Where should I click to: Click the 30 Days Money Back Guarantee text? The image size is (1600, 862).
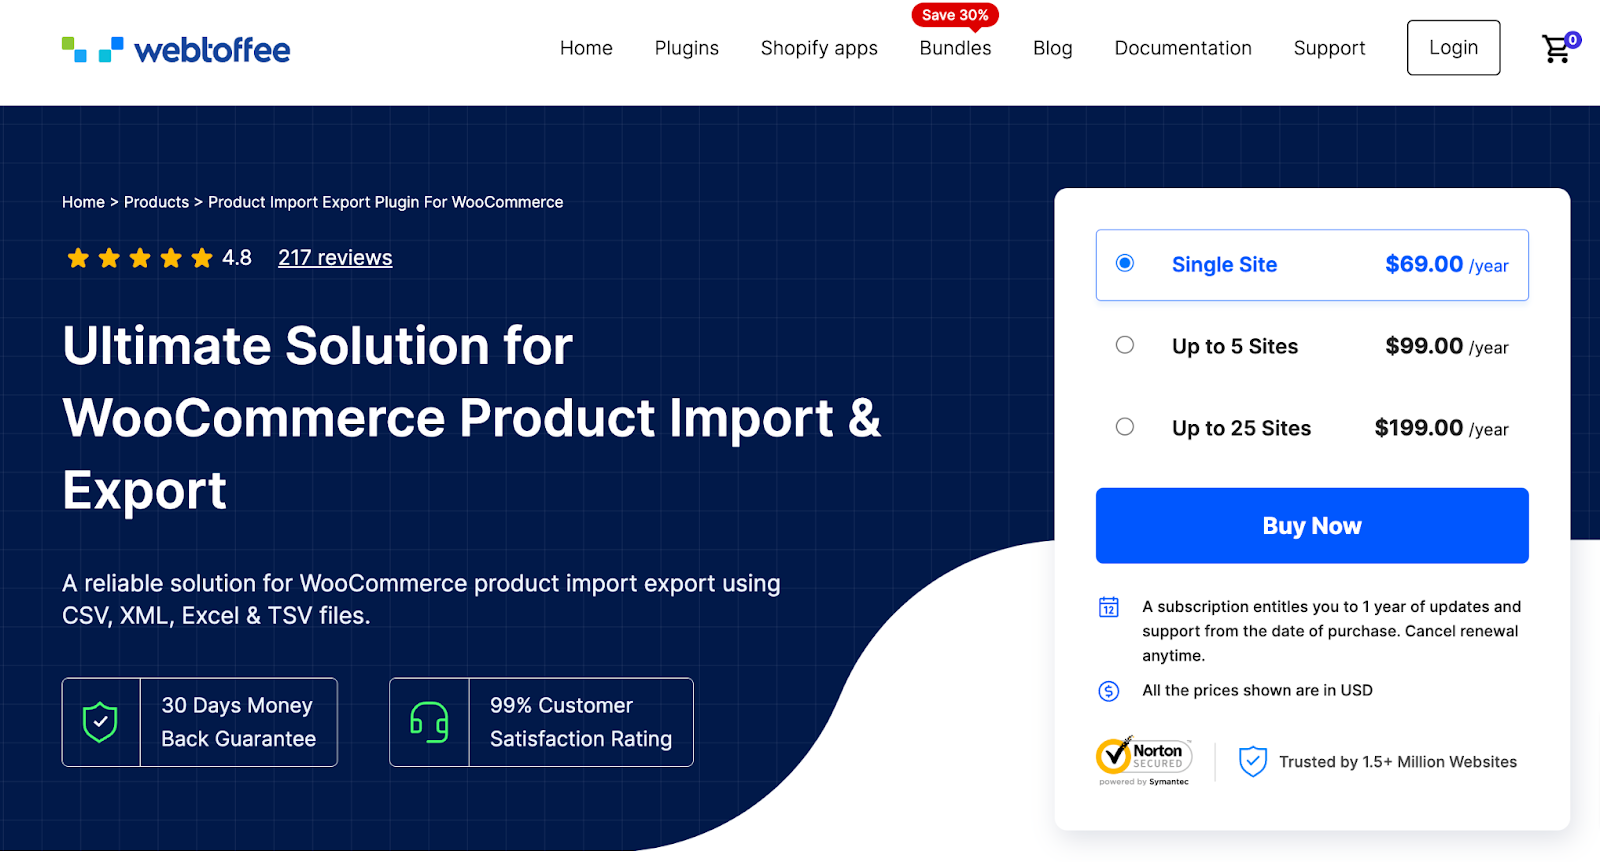point(239,722)
